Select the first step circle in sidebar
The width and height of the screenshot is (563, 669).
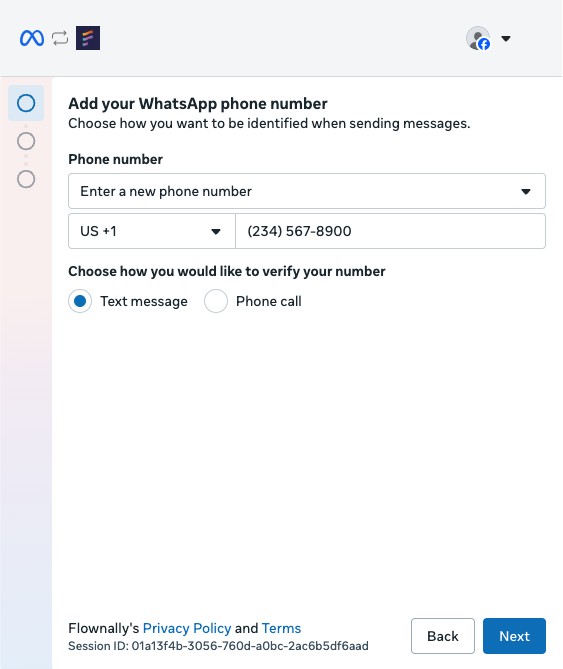26,103
